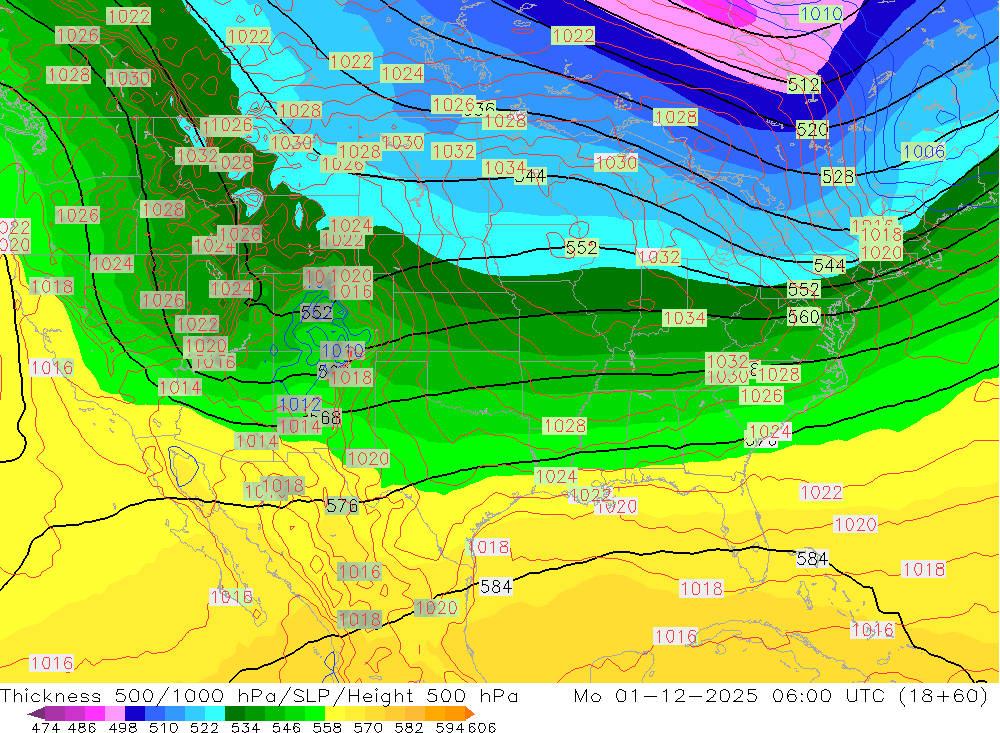Click the 'Thickness 500/1000 hPa/SLP/Height 500 hPa' title
This screenshot has width=1000, height=733.
(259, 695)
